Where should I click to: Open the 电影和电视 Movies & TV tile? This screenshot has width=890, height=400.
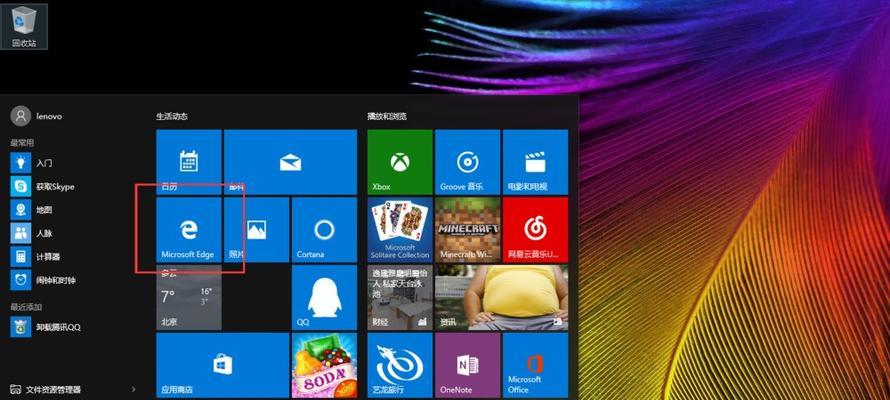535,162
